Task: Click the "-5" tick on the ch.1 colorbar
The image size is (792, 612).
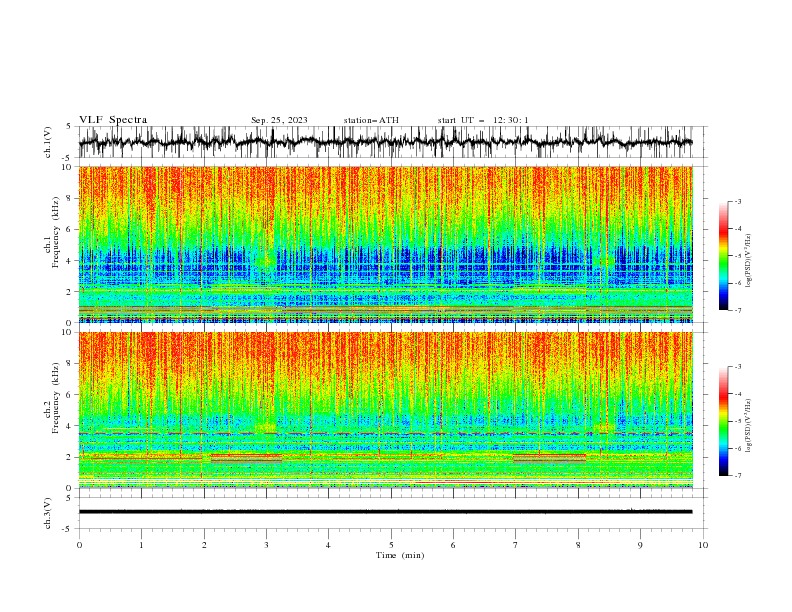Action: 738,256
